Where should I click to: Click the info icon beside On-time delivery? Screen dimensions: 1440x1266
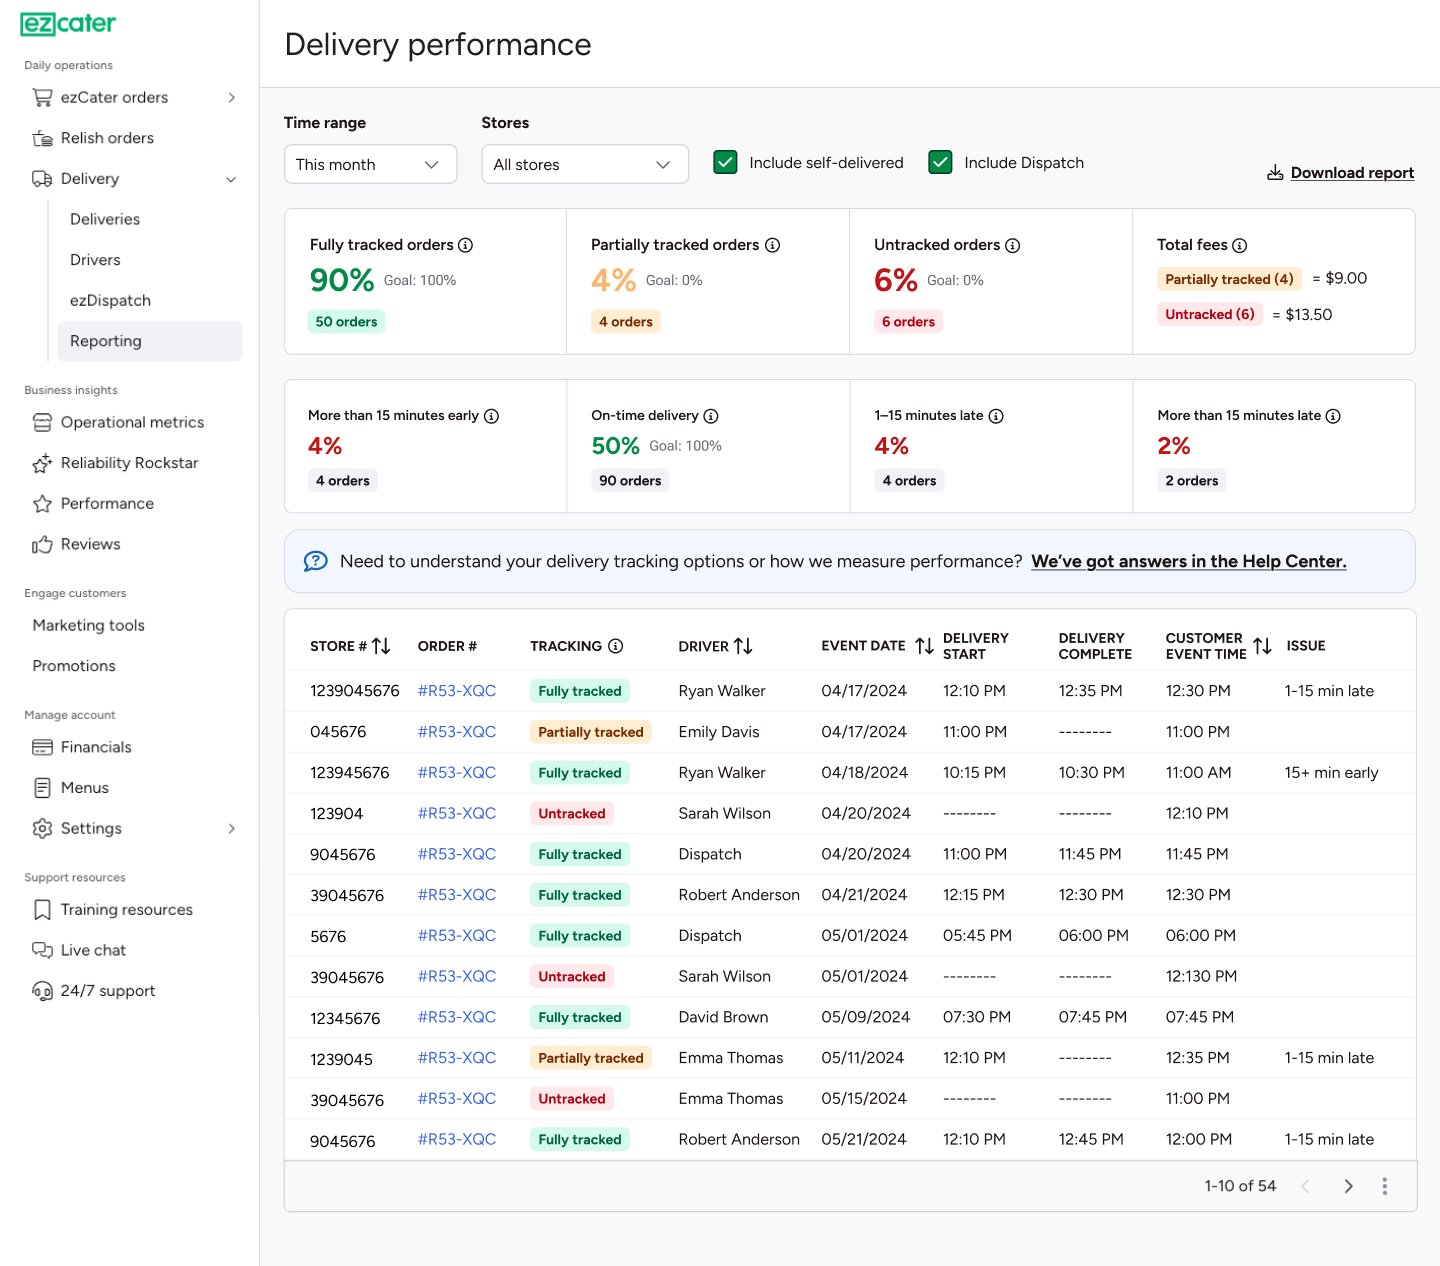[710, 416]
